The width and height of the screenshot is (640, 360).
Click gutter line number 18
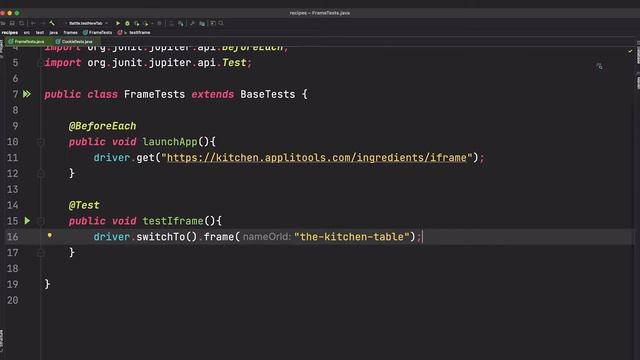13,269
